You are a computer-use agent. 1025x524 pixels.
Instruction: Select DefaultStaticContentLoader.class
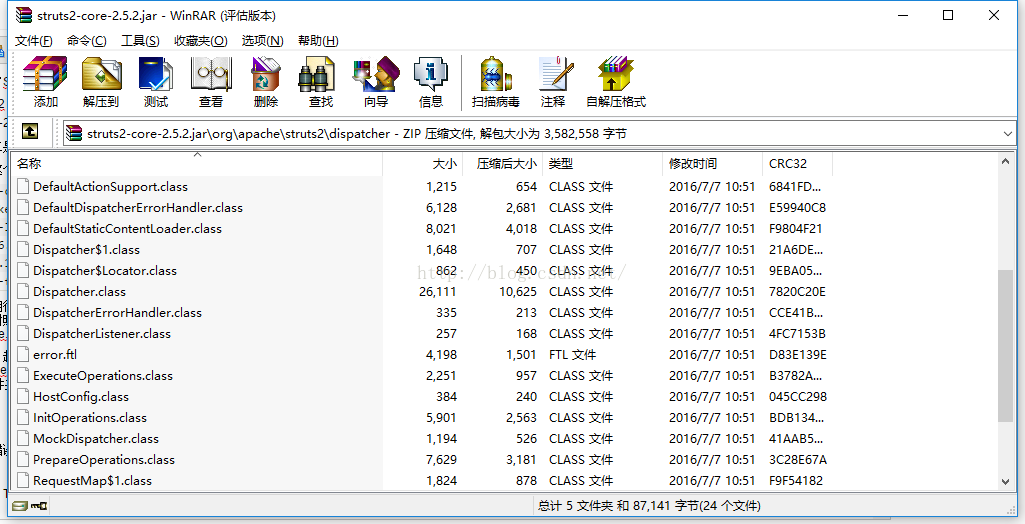pos(127,229)
